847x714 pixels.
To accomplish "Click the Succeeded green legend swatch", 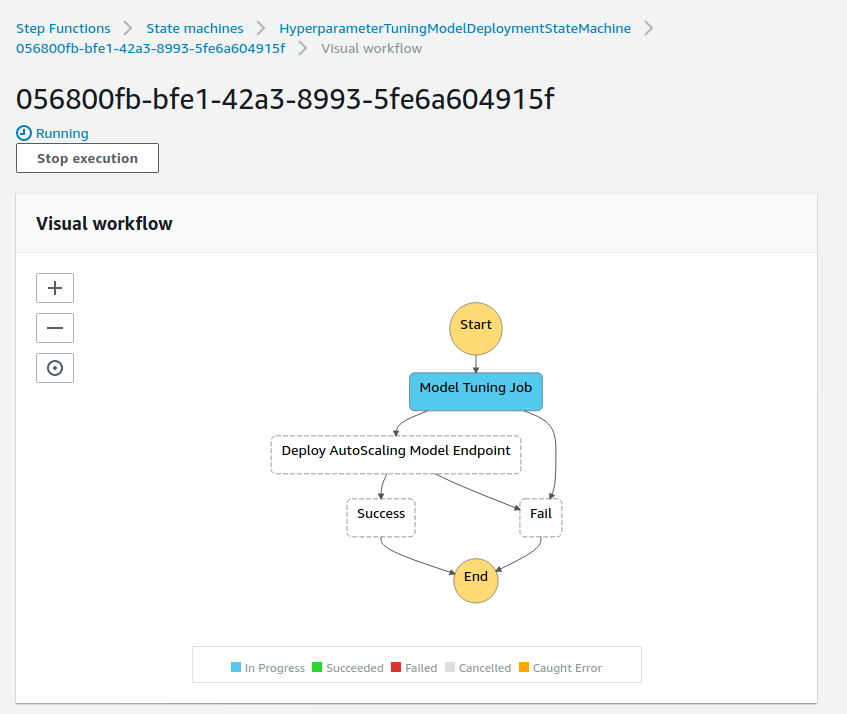I will pyautogui.click(x=317, y=667).
